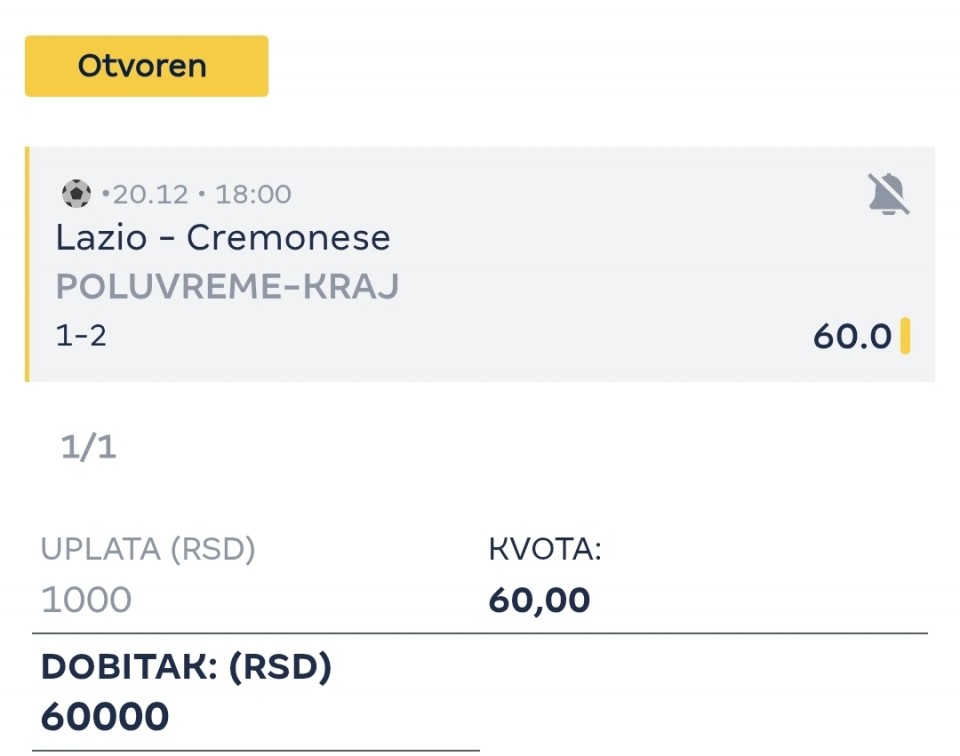The height and width of the screenshot is (756, 960).
Task: Click the underline beneath the 60000 payout
Action: click(256, 749)
